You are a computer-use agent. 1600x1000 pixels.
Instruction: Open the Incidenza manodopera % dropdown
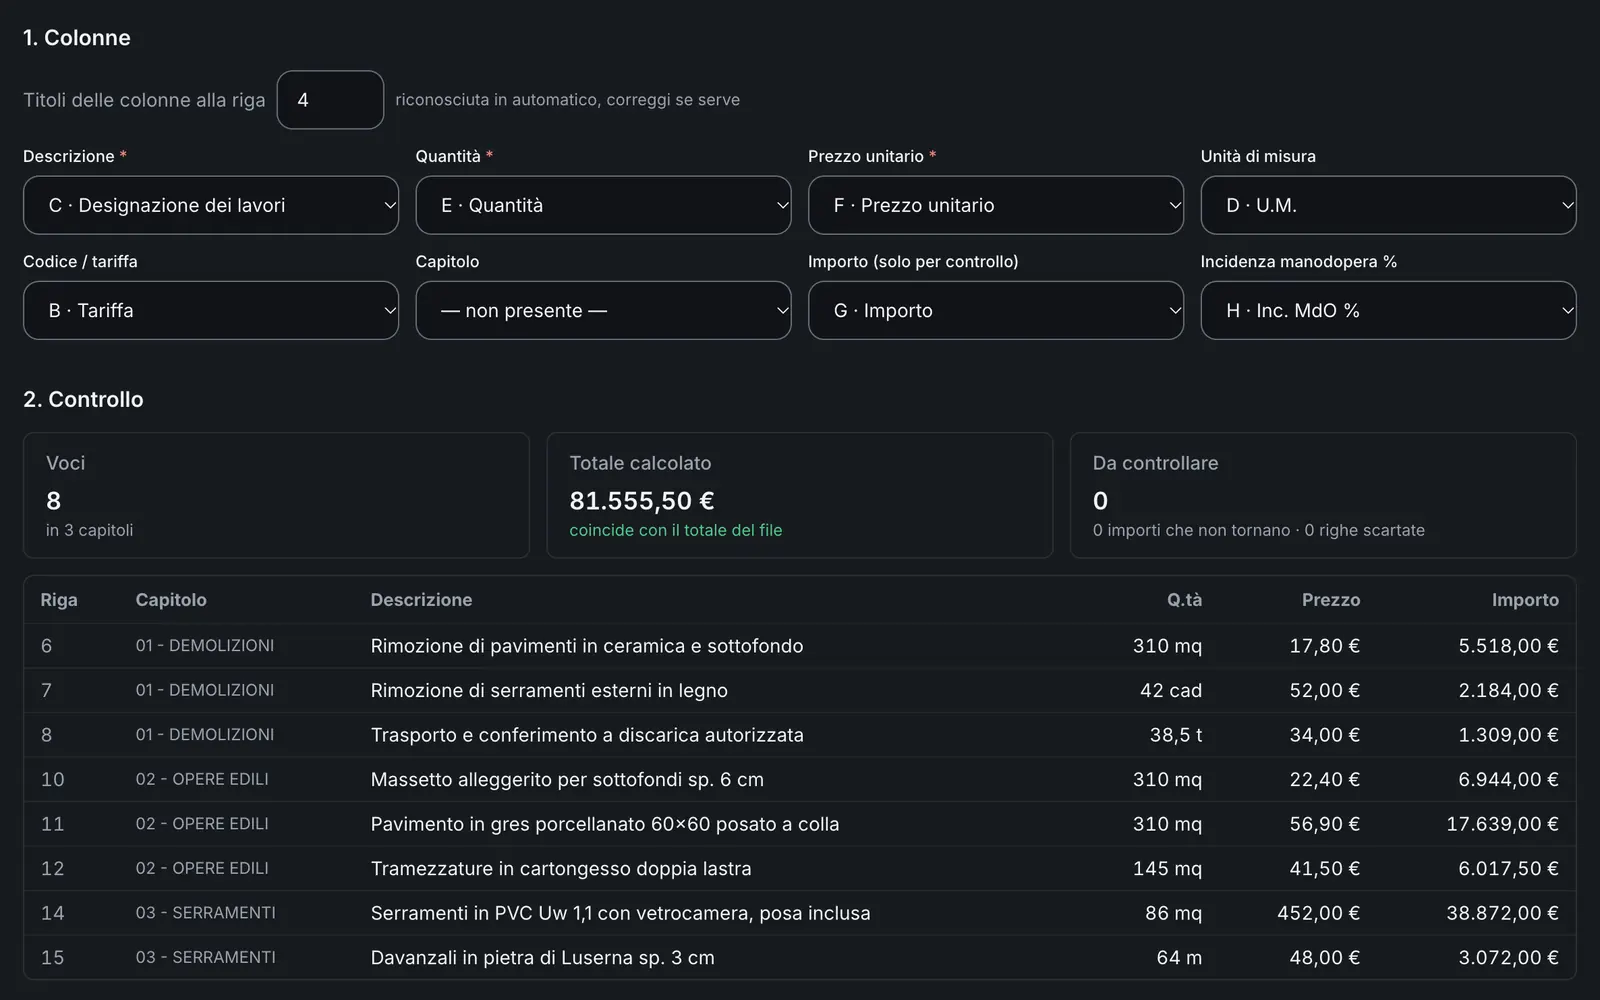click(x=1388, y=310)
